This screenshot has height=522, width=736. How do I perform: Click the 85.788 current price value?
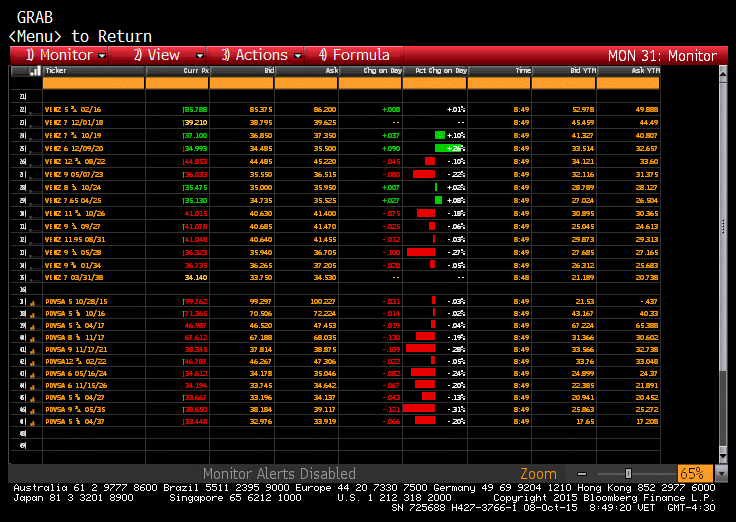coord(195,109)
